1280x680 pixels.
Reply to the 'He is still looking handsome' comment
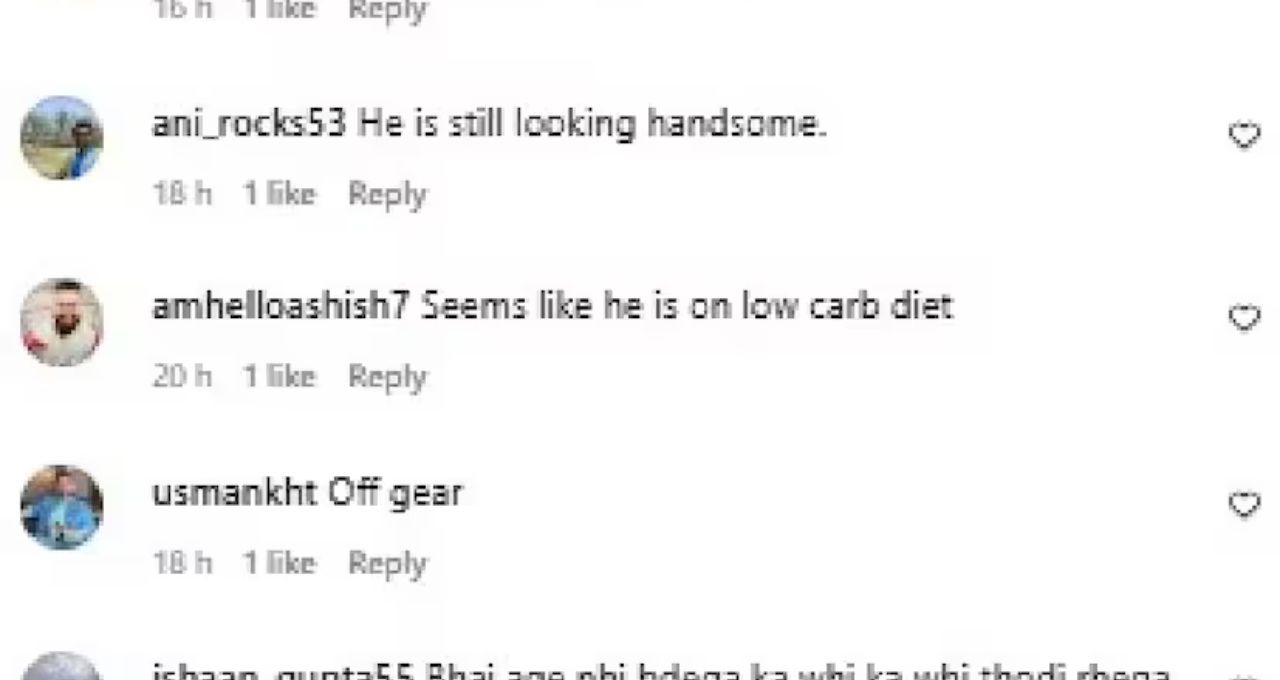coord(387,194)
